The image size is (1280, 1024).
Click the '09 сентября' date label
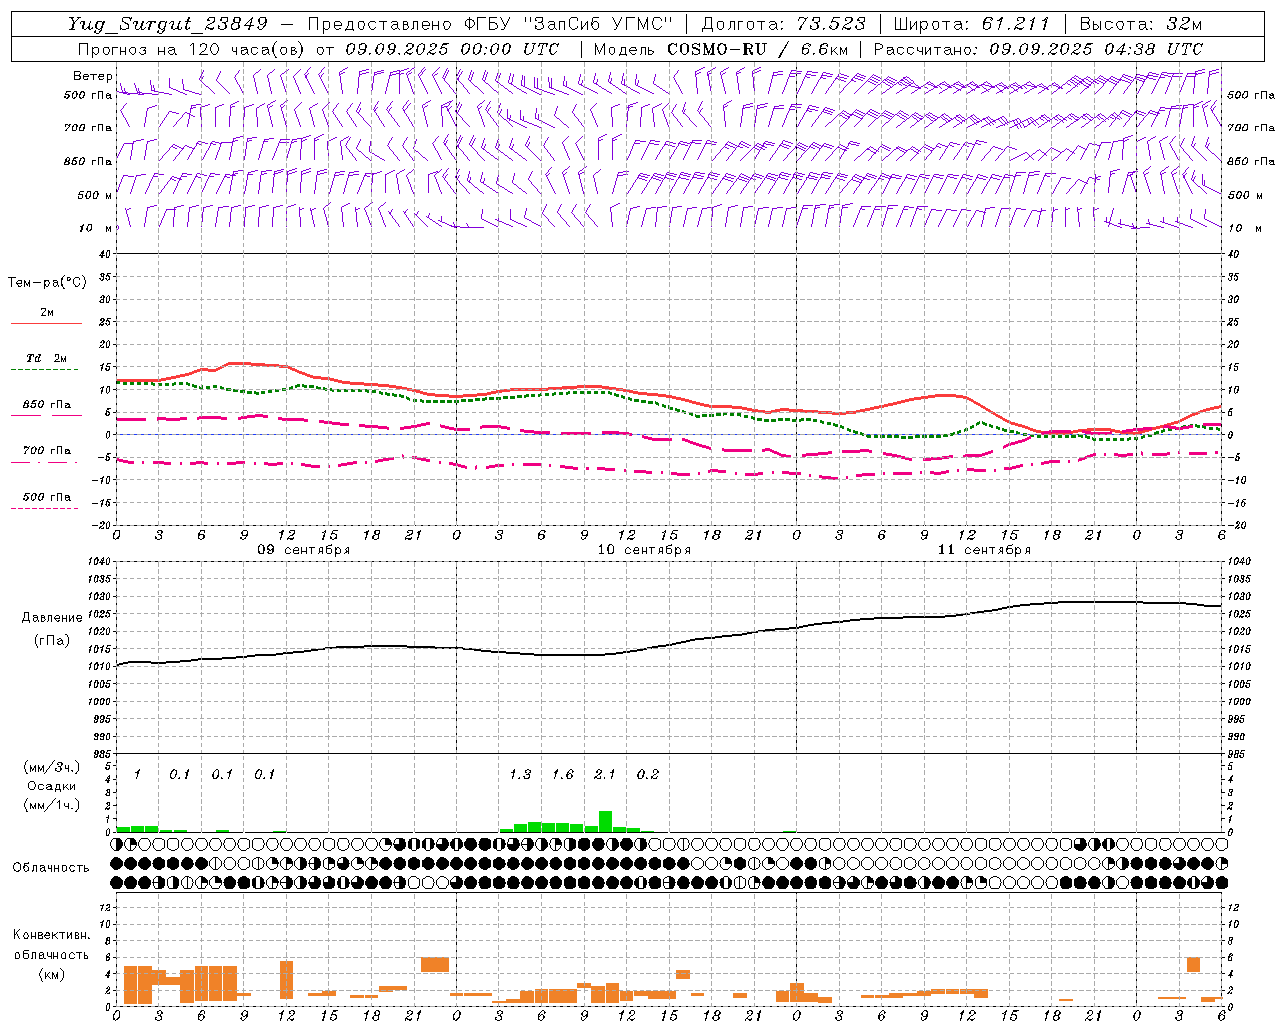(x=303, y=549)
